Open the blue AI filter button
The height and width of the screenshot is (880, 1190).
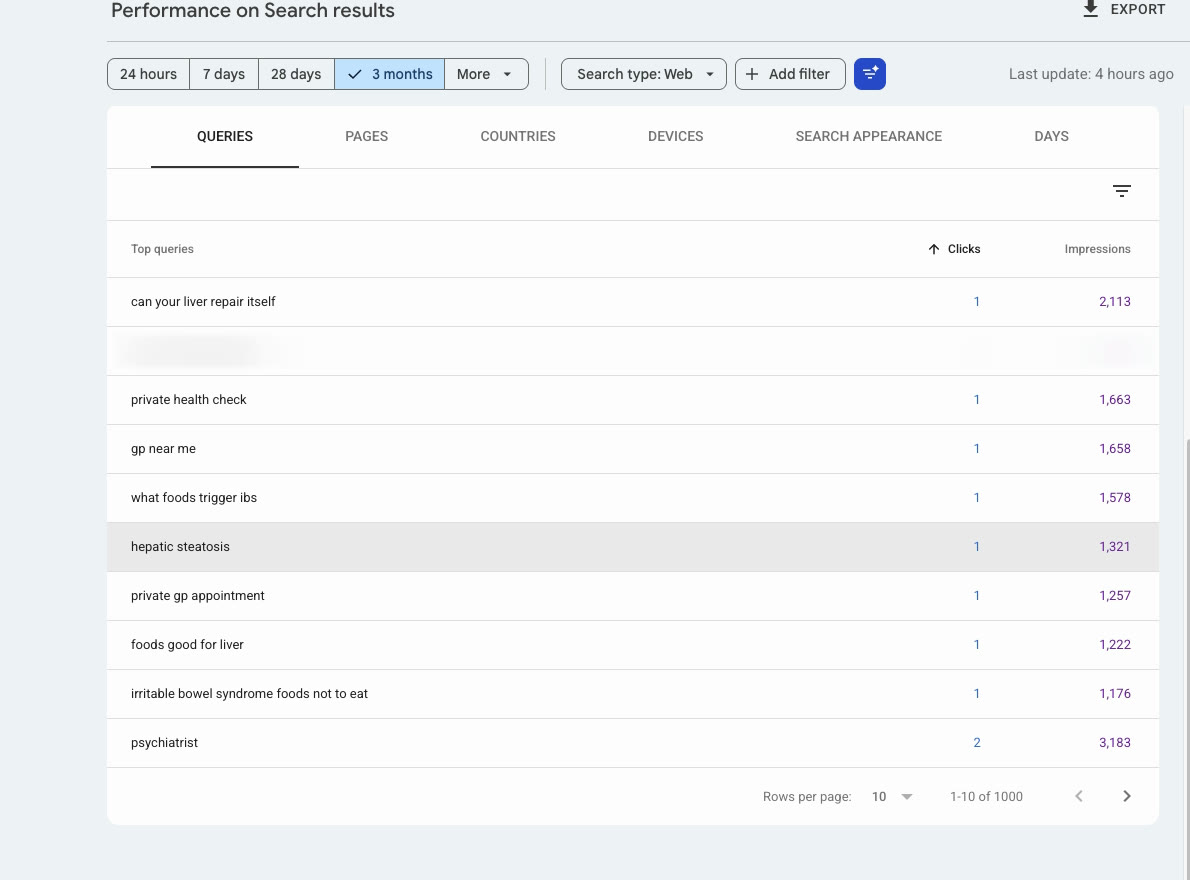point(870,74)
